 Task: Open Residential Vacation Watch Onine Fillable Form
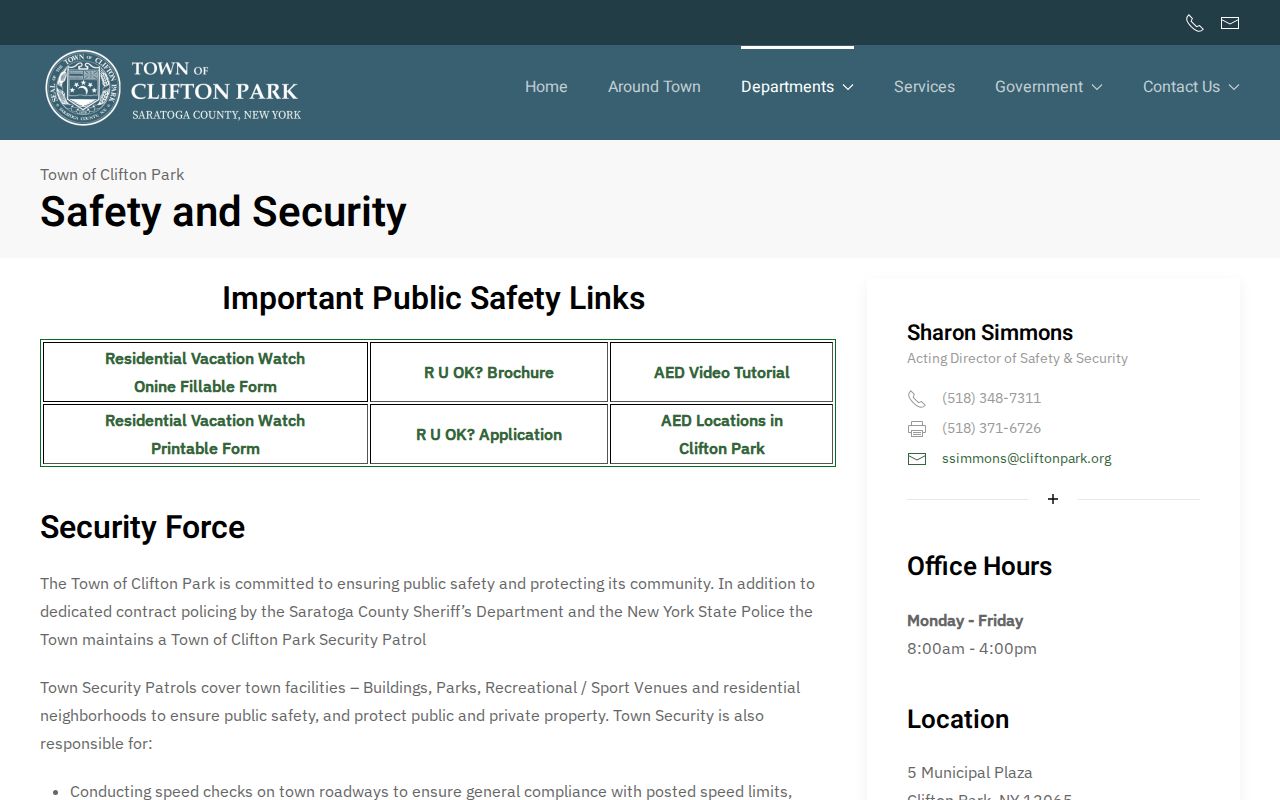point(205,372)
